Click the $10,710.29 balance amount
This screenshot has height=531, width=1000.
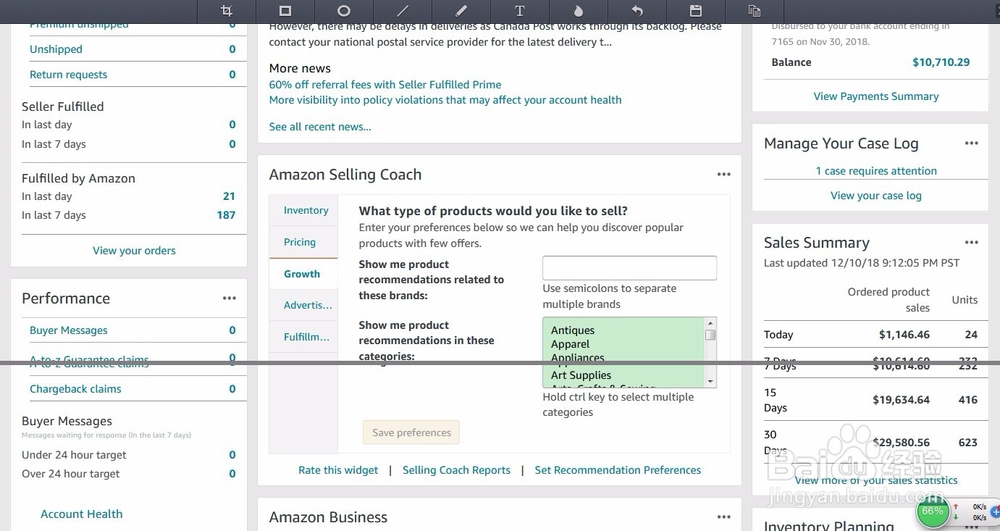point(941,62)
